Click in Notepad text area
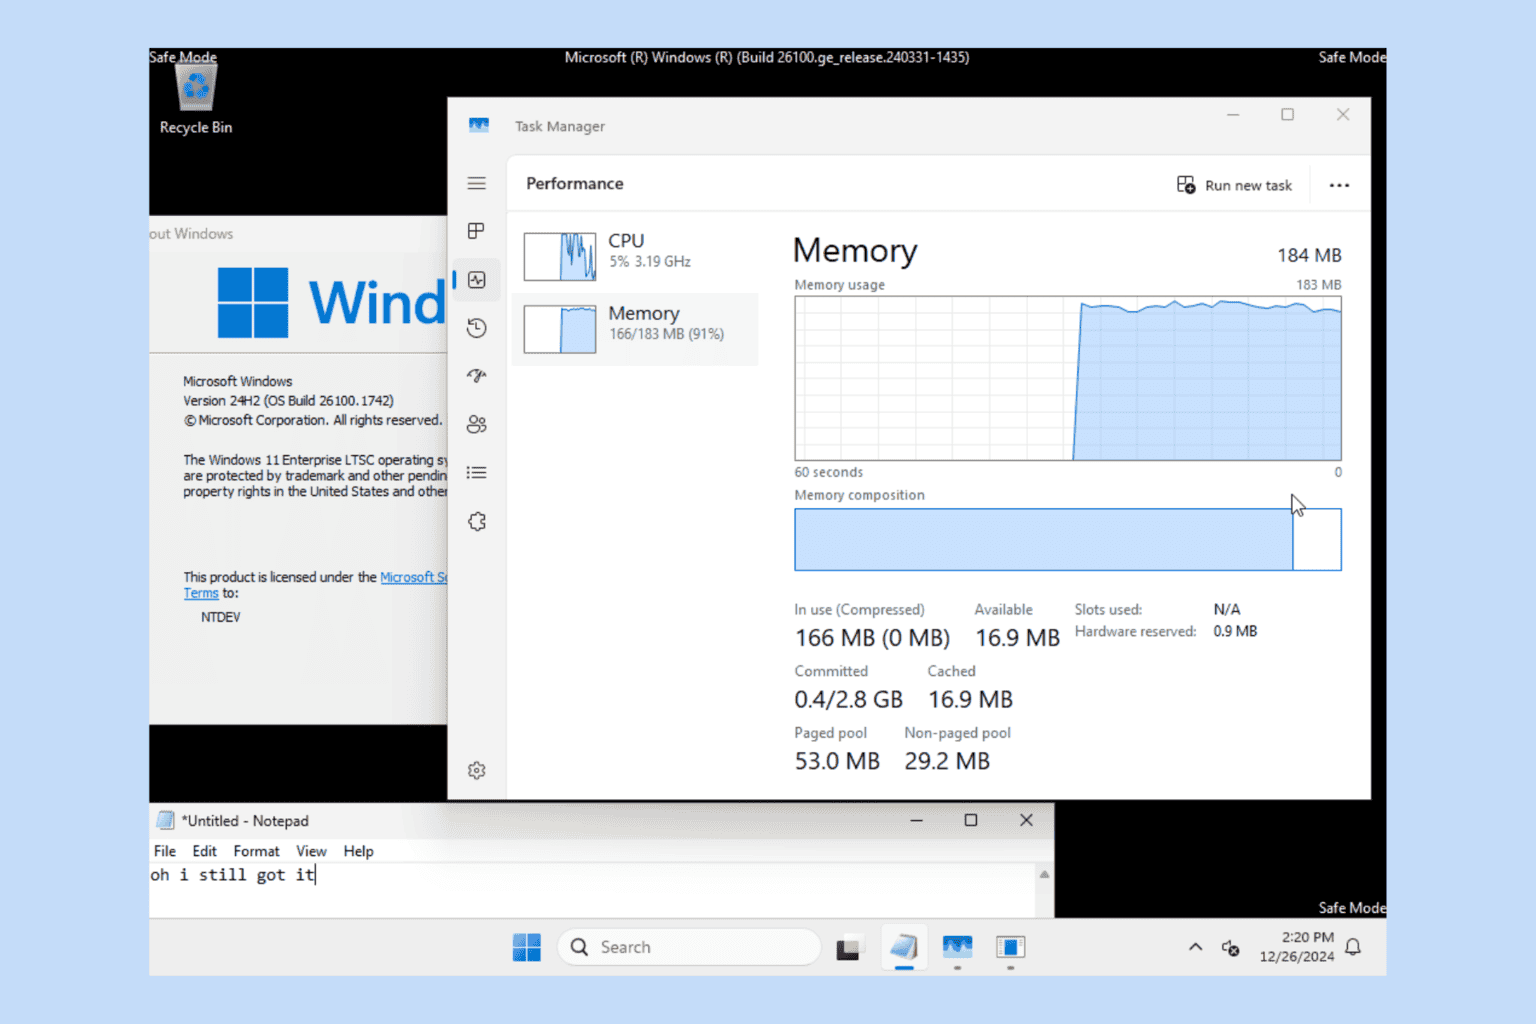Viewport: 1536px width, 1024px height. tap(592, 890)
